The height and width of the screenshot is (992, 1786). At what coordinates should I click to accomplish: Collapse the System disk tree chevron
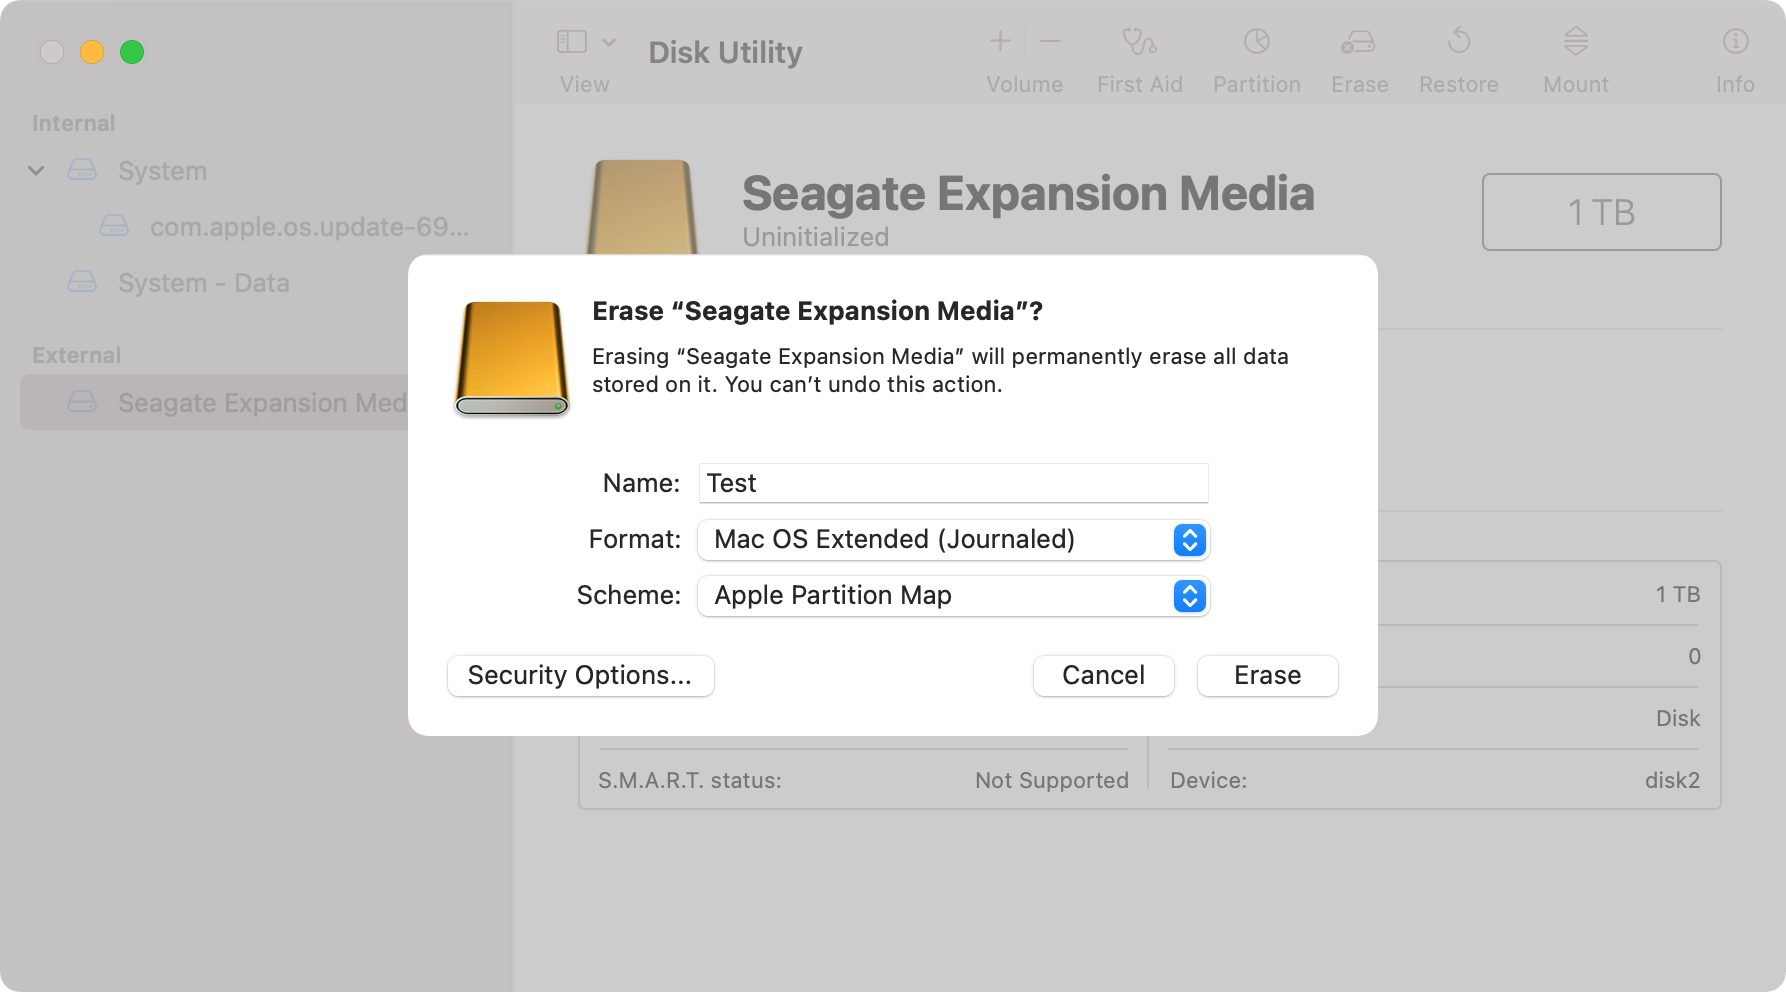[x=36, y=171]
